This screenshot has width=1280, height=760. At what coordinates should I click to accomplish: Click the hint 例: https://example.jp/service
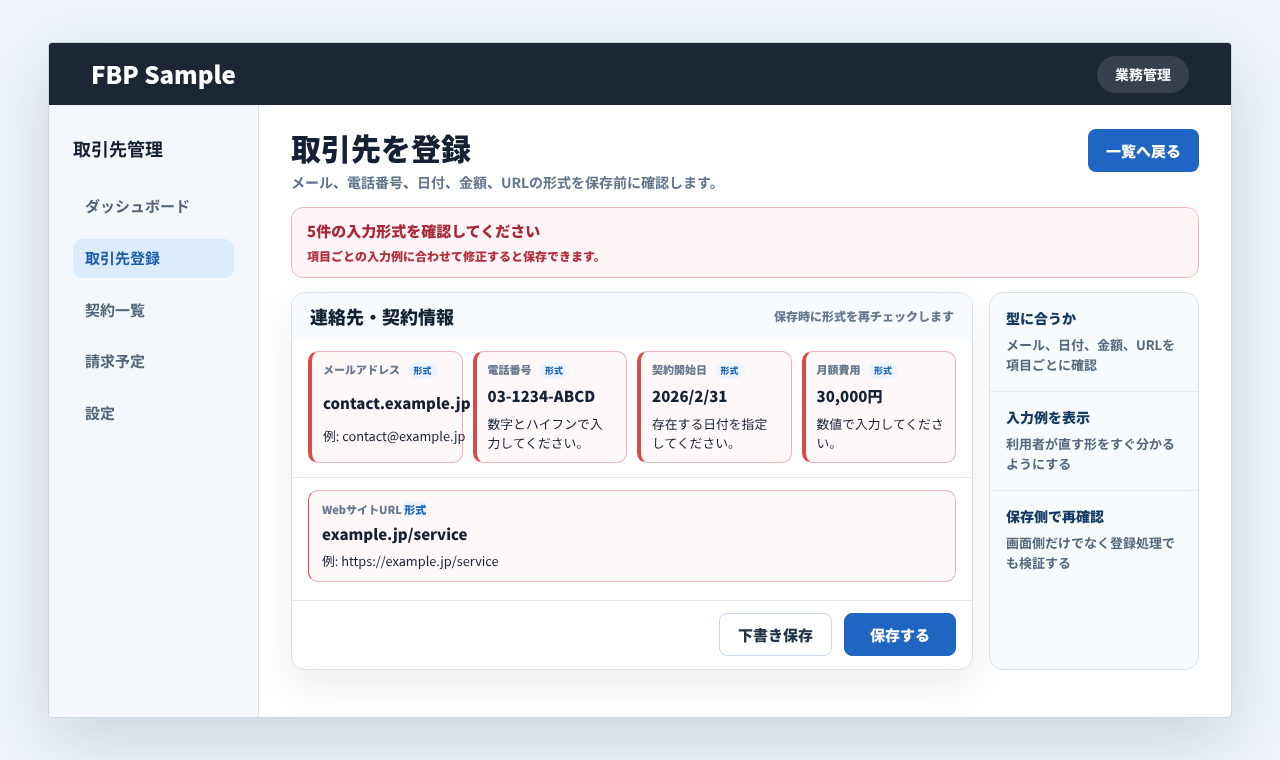[410, 561]
